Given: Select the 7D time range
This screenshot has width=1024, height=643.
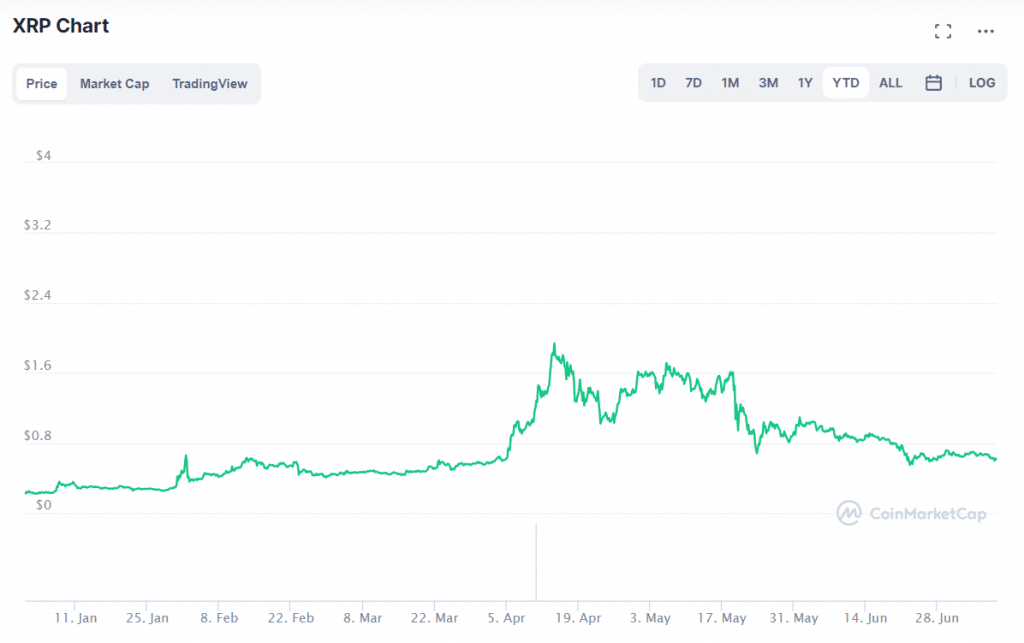Looking at the screenshot, I should 693,83.
